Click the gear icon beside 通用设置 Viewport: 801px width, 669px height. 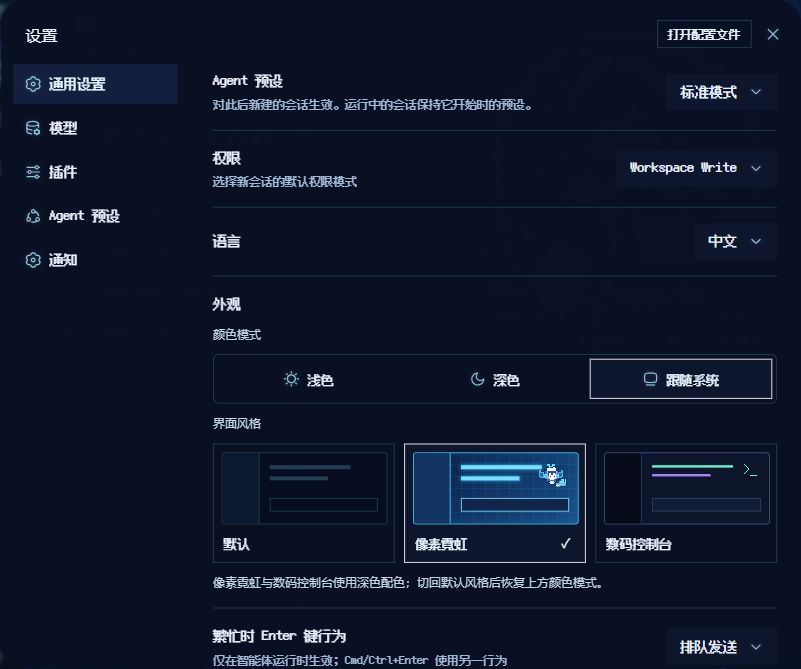click(x=33, y=84)
